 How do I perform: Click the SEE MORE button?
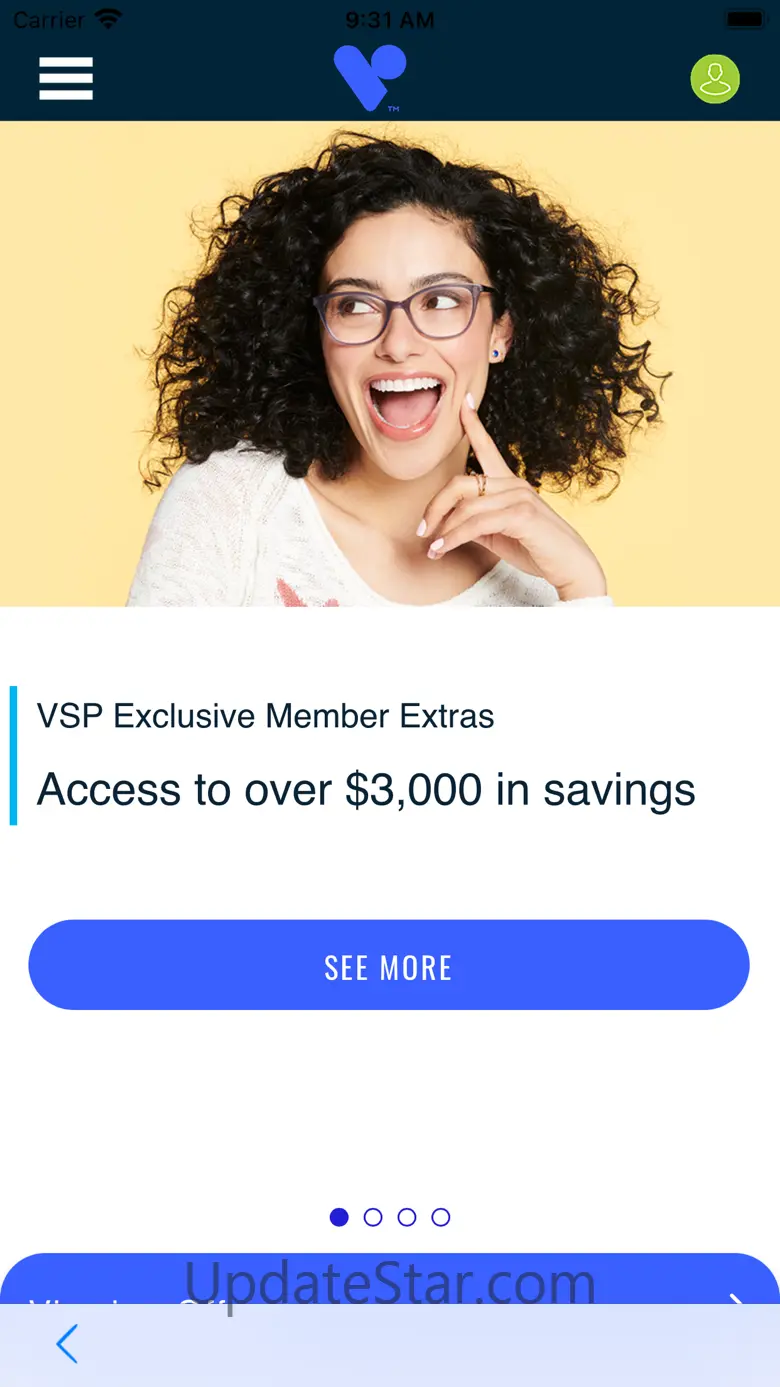[389, 965]
